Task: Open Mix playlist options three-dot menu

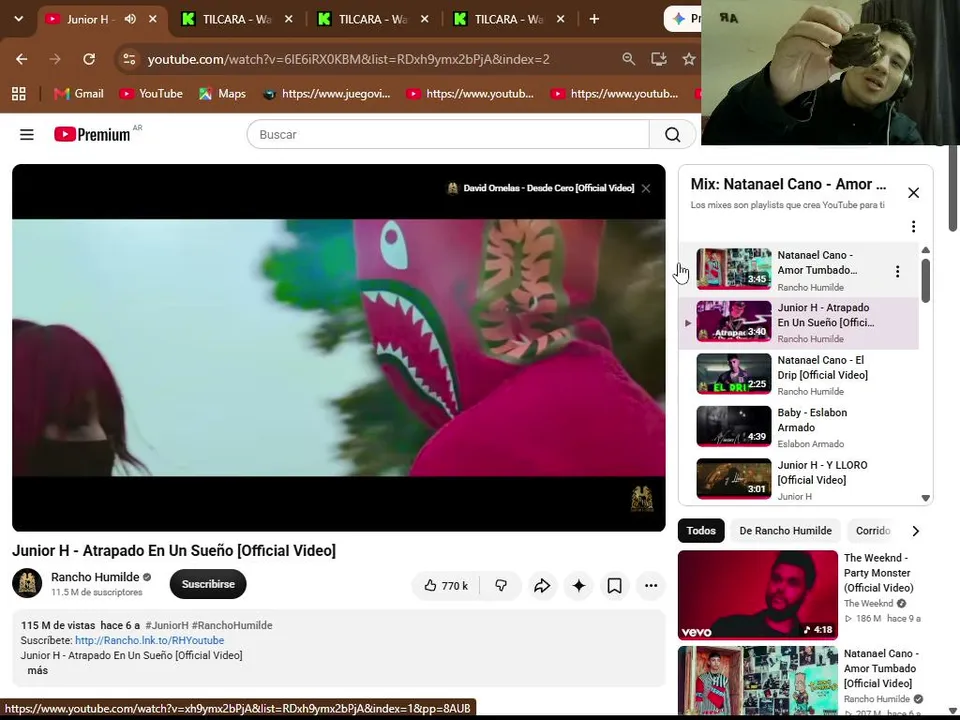Action: tap(913, 227)
